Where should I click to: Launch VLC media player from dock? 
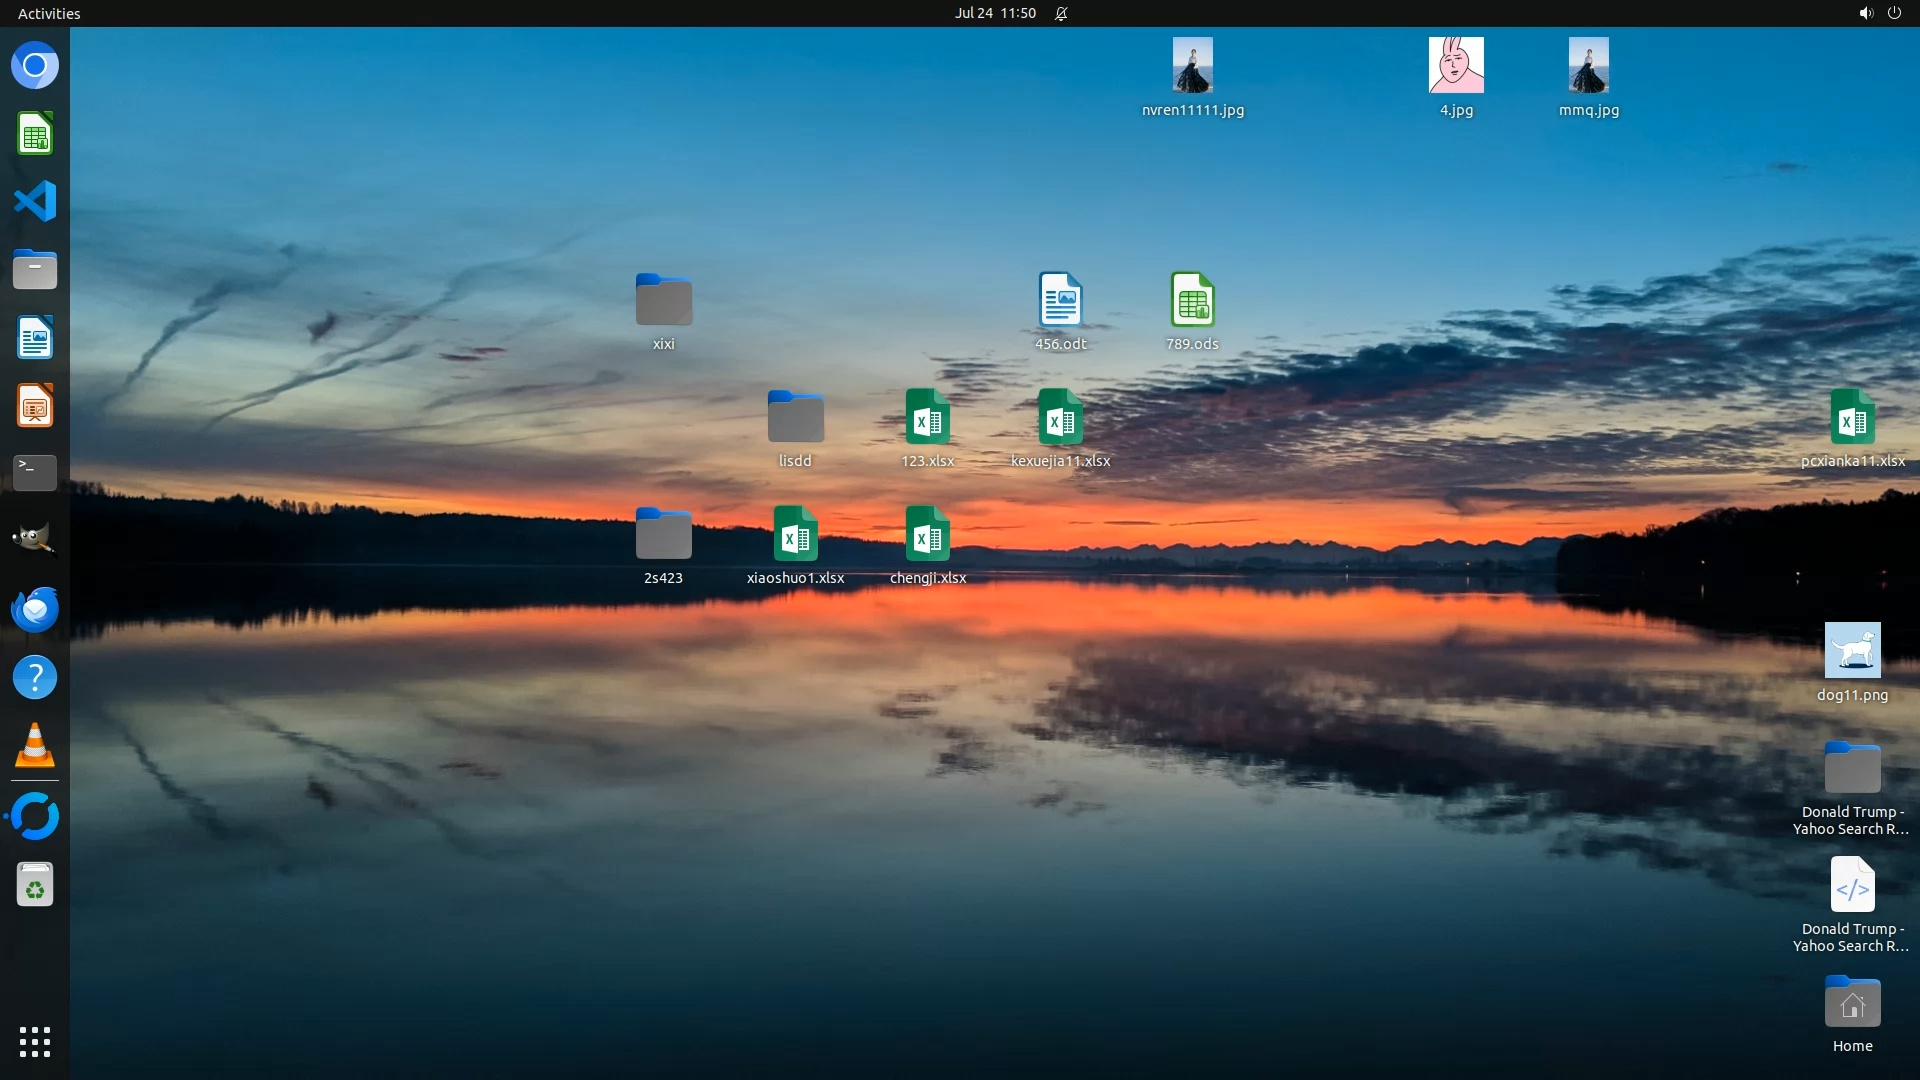tap(35, 746)
